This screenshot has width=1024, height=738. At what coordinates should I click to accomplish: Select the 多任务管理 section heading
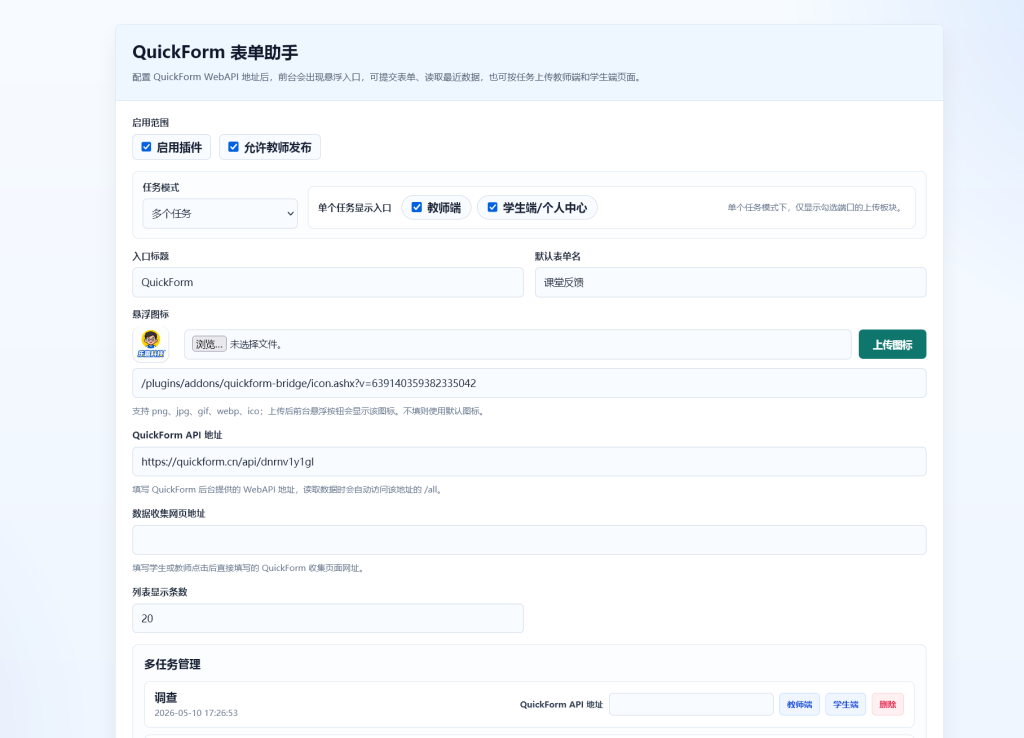click(x=172, y=664)
